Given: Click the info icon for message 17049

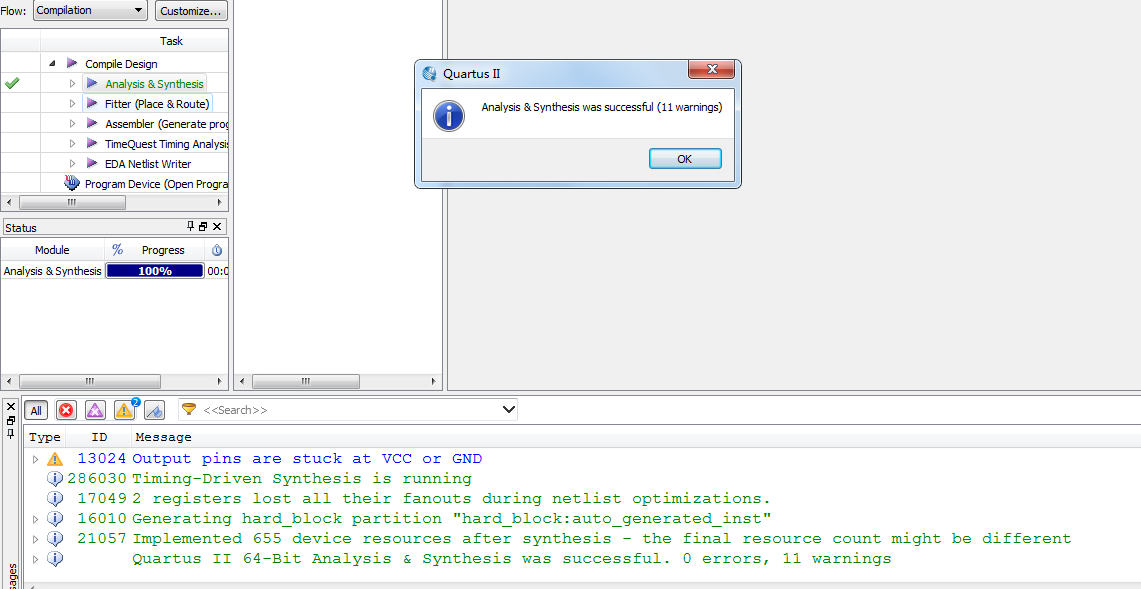Looking at the screenshot, I should pyautogui.click(x=55, y=499).
